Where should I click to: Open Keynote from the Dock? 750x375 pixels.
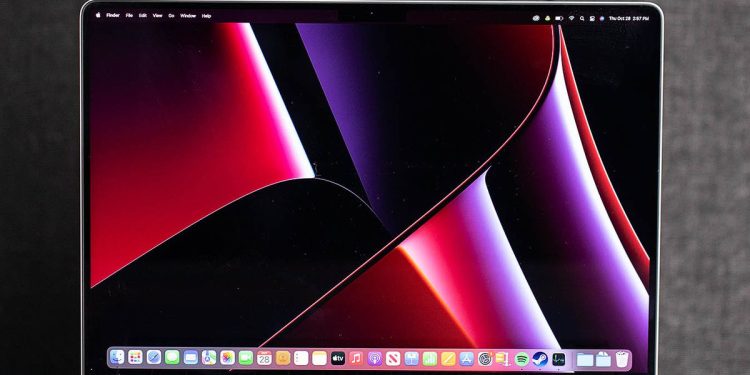click(411, 358)
